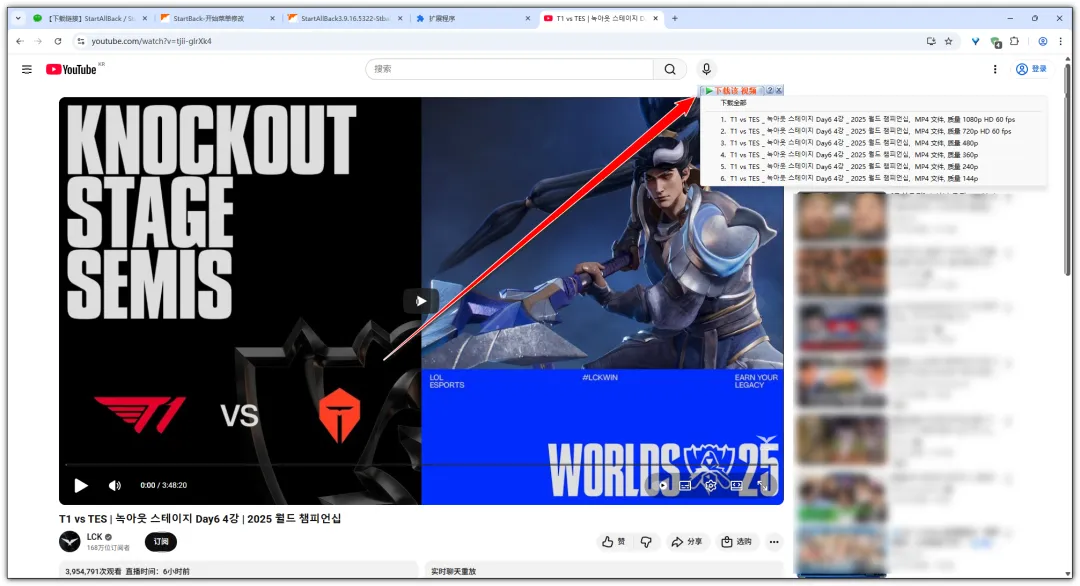Click install/cast screen icon in address bar
This screenshot has height=586, width=1080.
931,41
